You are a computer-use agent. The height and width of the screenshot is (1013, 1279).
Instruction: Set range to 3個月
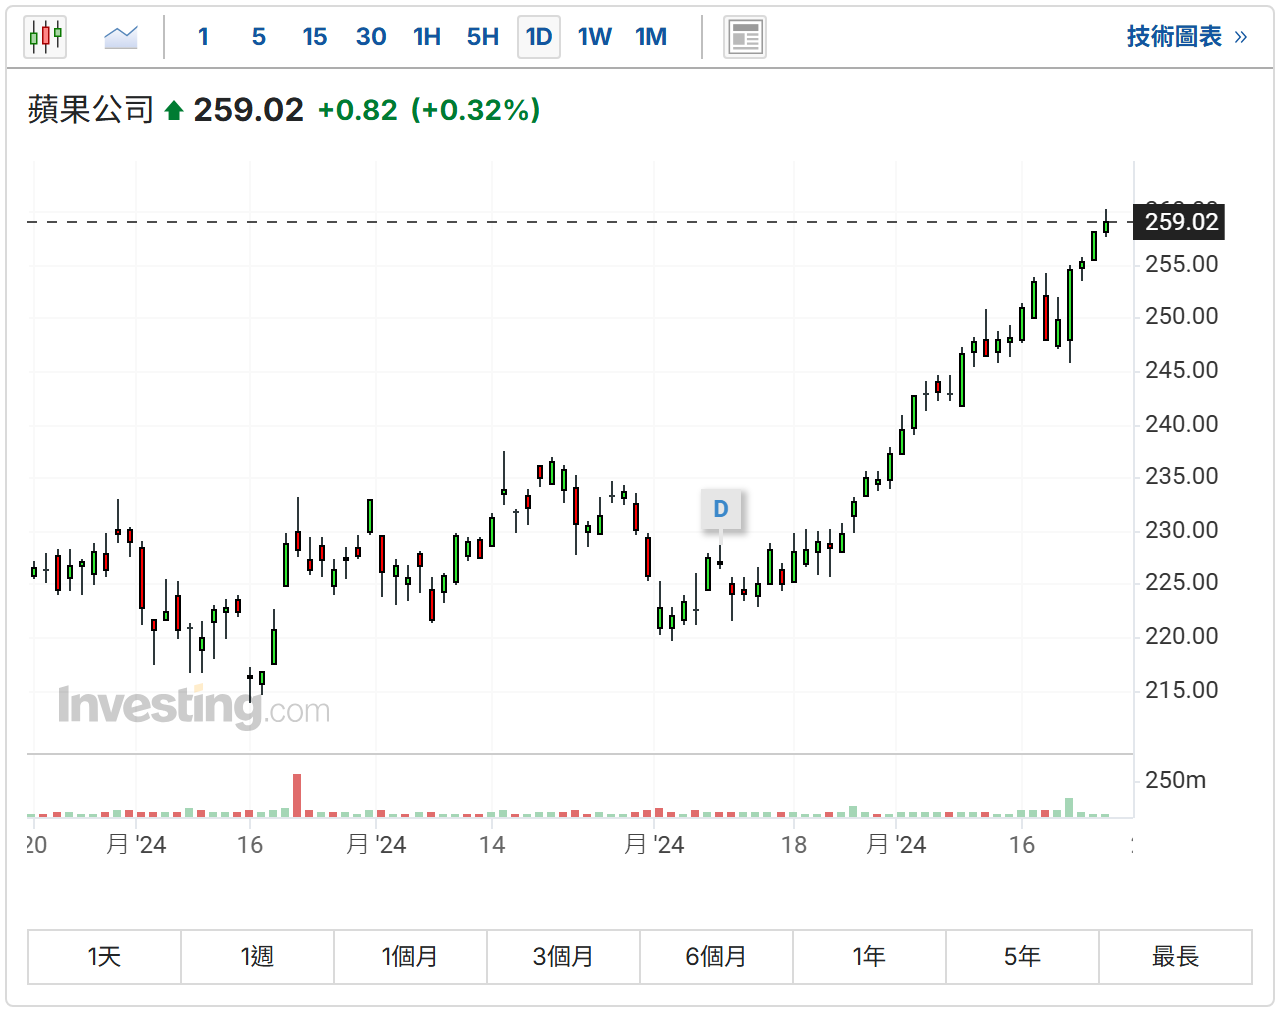563,957
